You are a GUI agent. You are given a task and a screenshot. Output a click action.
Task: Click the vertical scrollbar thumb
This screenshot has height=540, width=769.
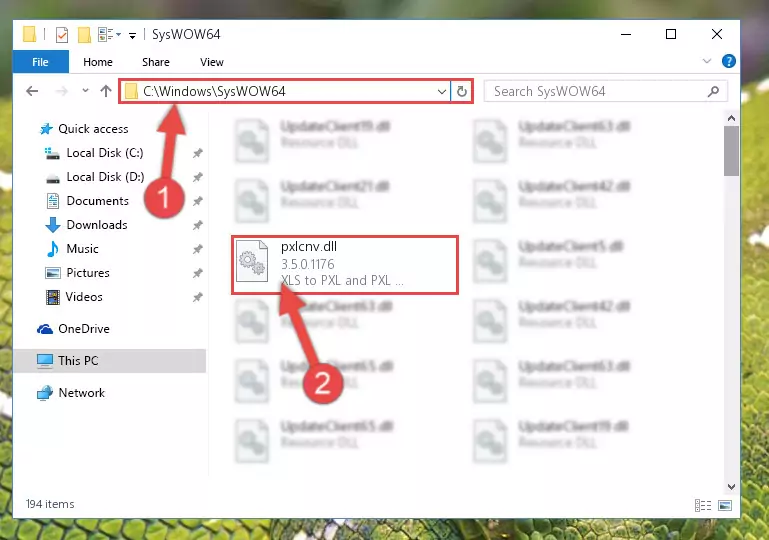(731, 151)
